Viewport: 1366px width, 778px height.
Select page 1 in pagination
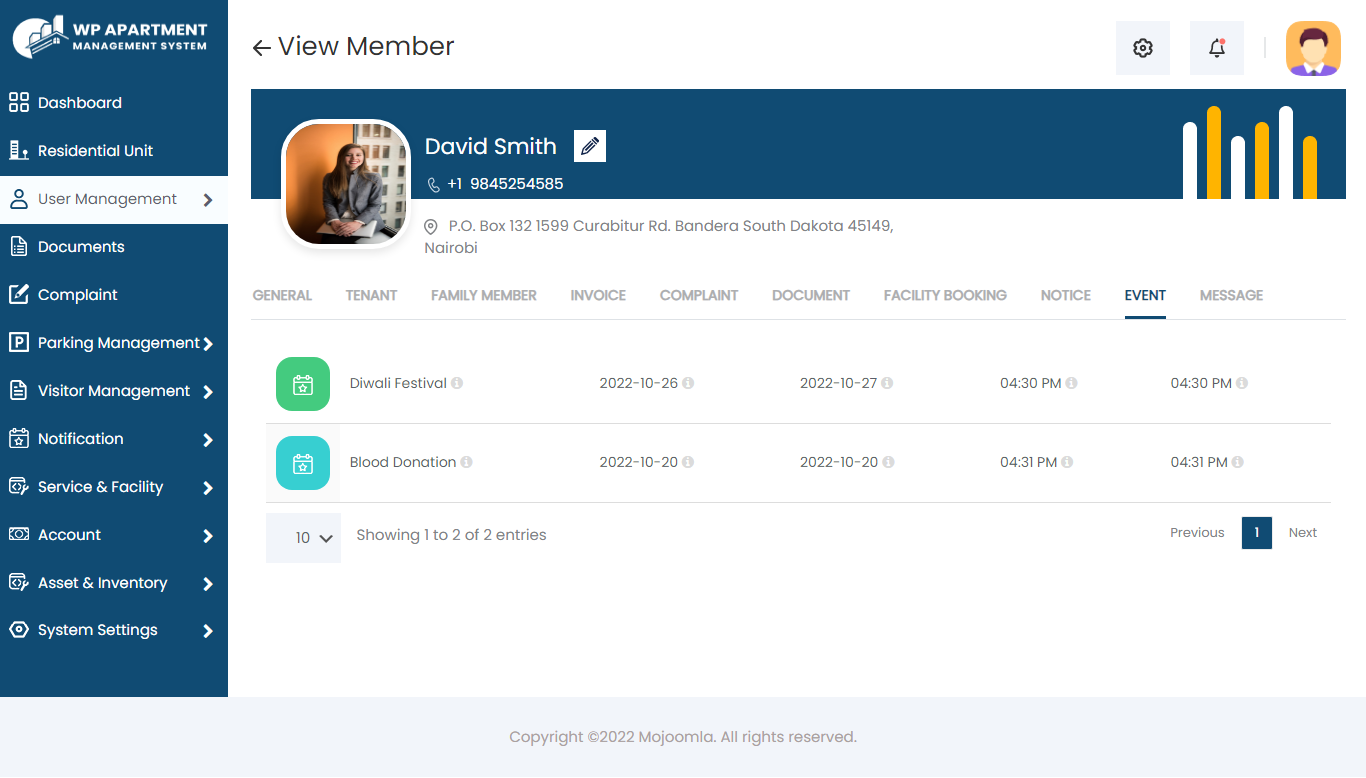(x=1257, y=533)
